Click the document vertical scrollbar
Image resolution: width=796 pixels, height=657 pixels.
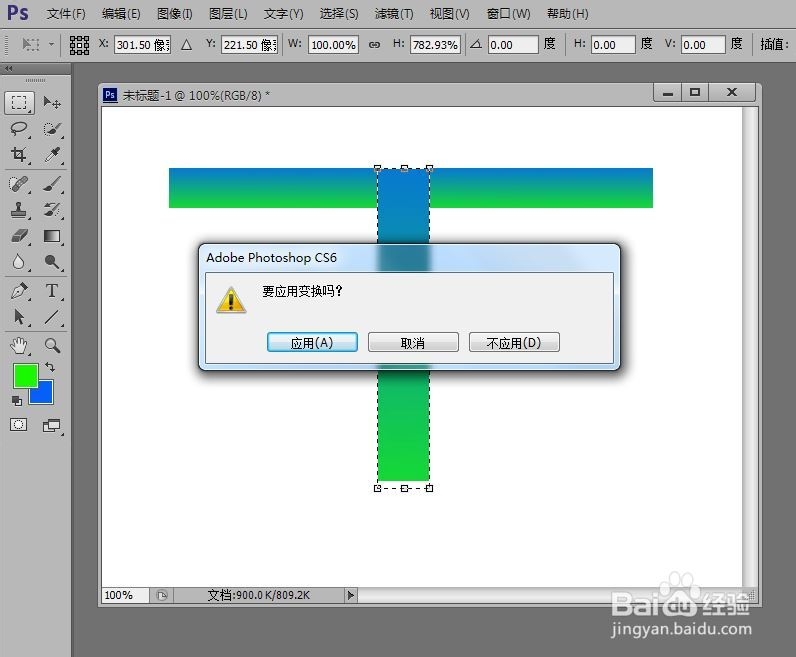749,345
